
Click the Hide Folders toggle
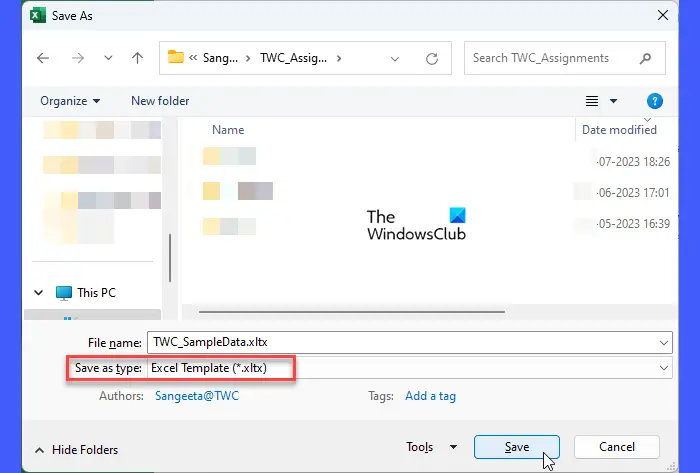pos(76,450)
